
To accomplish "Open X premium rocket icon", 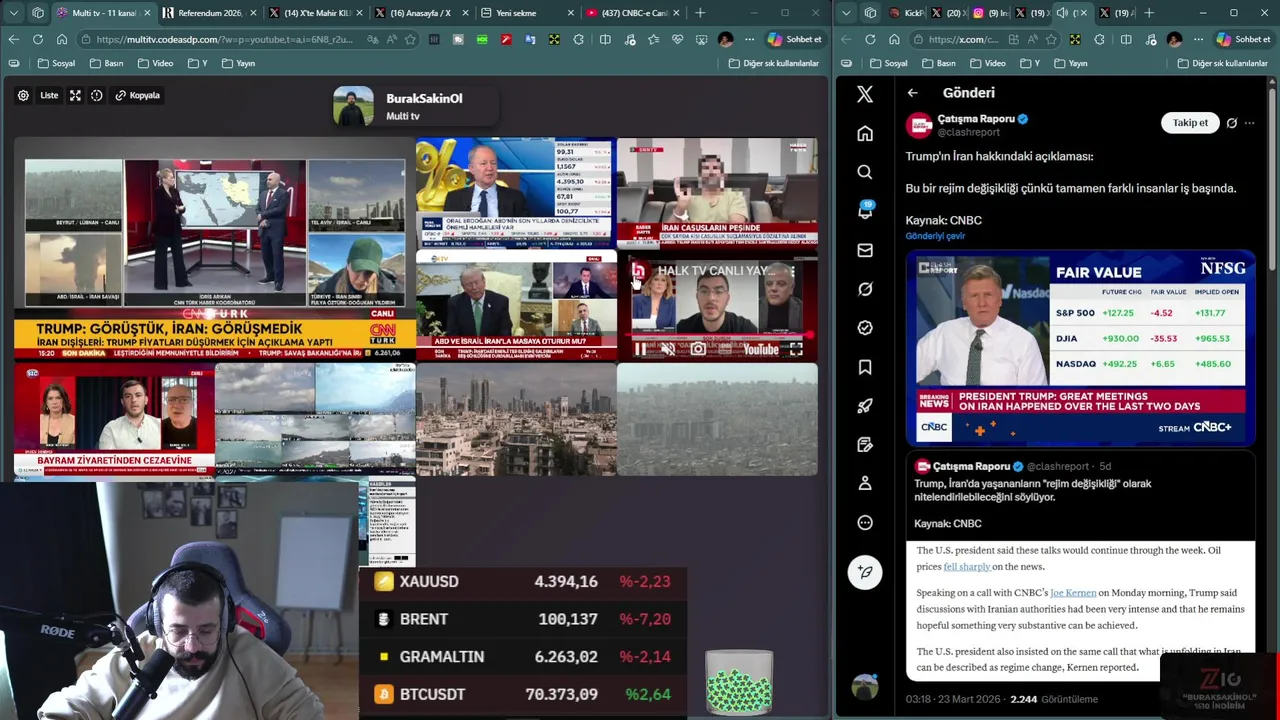I will point(865,406).
